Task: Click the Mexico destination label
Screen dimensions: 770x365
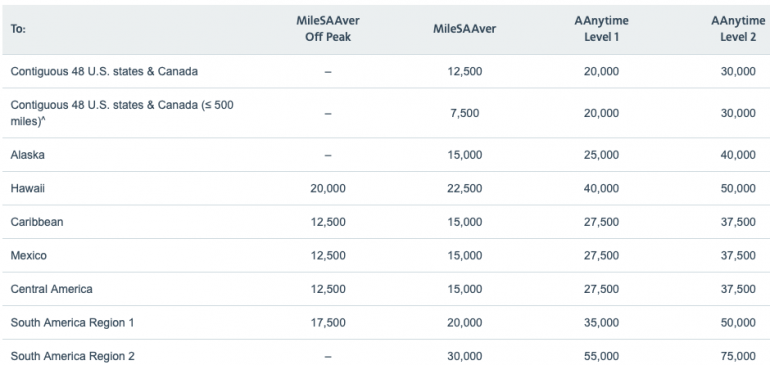Action: [28, 255]
